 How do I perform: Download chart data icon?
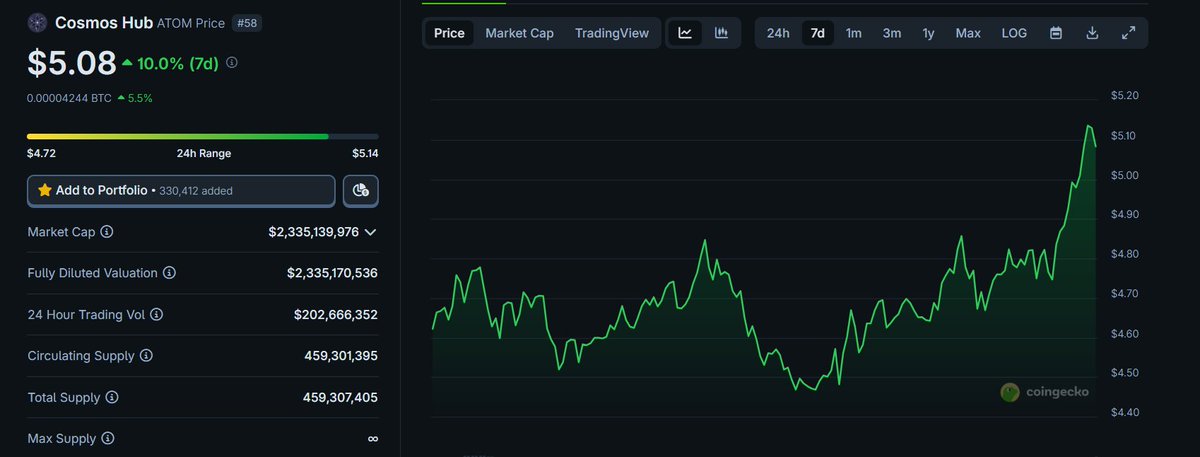point(1092,33)
